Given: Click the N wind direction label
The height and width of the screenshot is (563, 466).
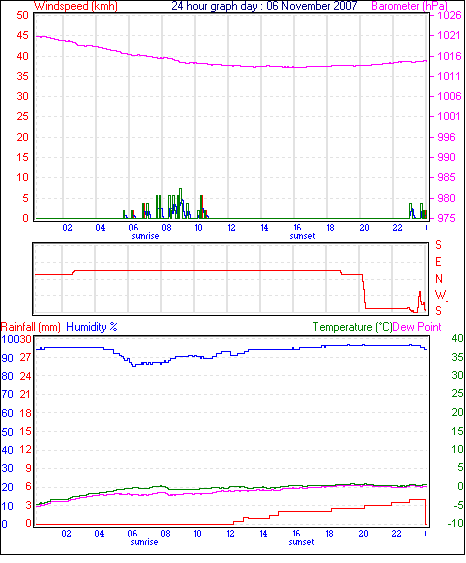Looking at the screenshot, I should tap(439, 279).
